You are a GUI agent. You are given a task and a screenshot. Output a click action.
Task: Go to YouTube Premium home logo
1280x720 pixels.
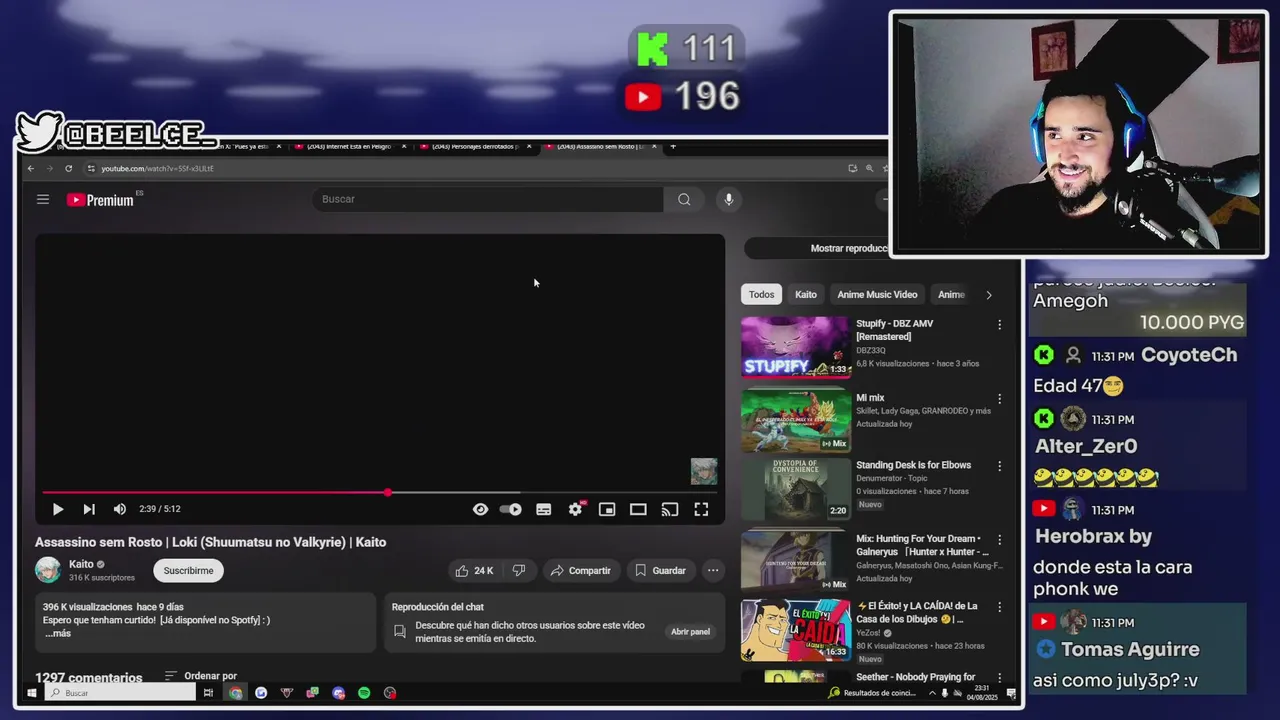[100, 200]
